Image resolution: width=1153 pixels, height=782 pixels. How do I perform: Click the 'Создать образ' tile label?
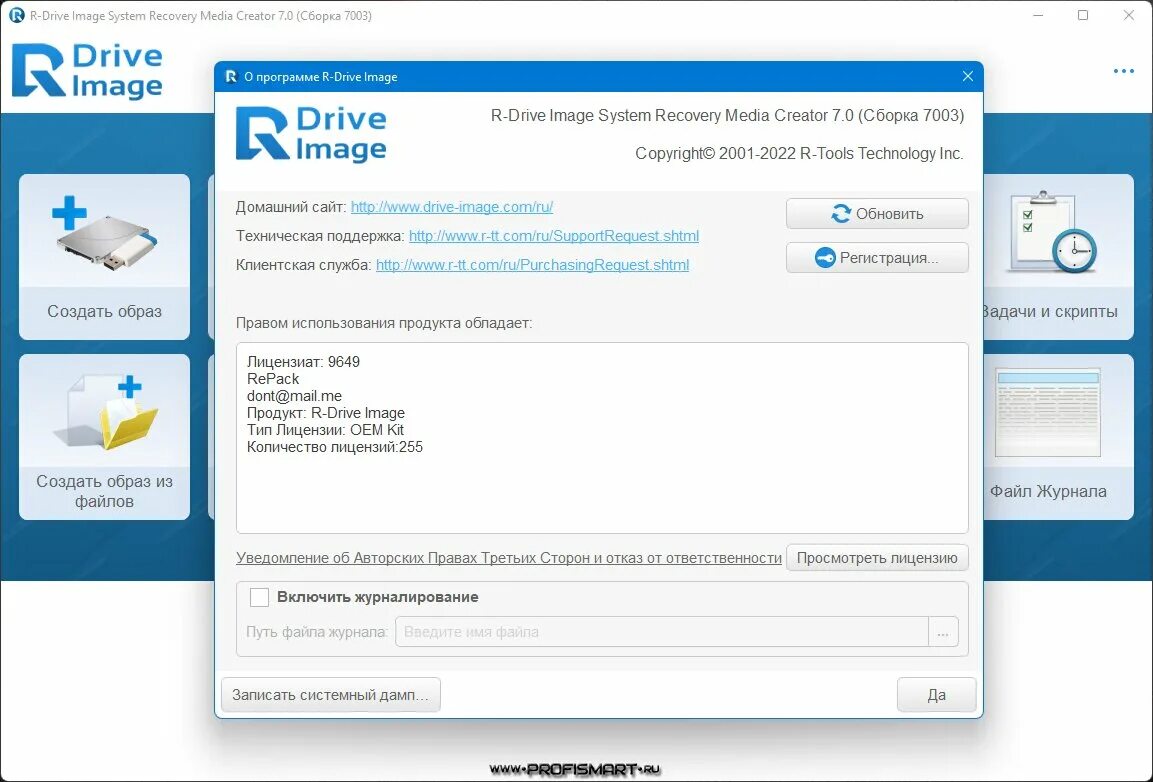pyautogui.click(x=104, y=312)
